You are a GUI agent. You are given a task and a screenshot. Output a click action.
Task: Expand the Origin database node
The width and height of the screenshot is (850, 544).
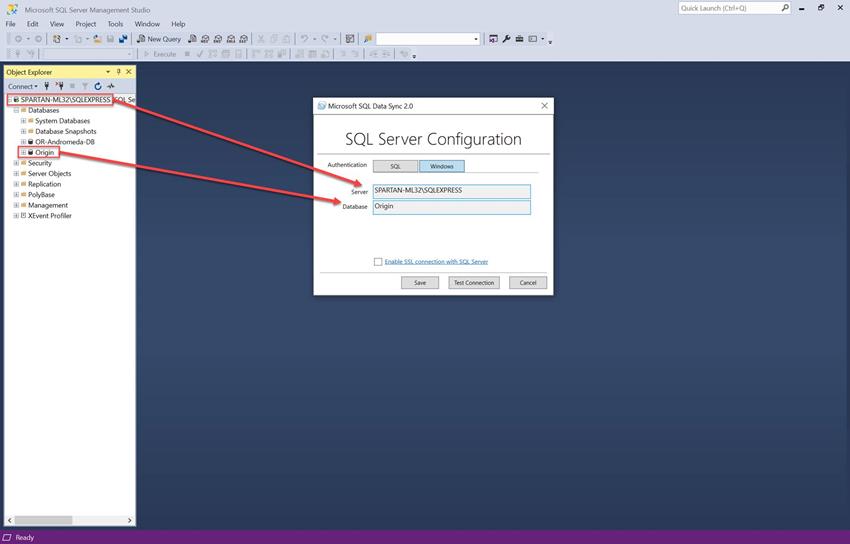[23, 152]
